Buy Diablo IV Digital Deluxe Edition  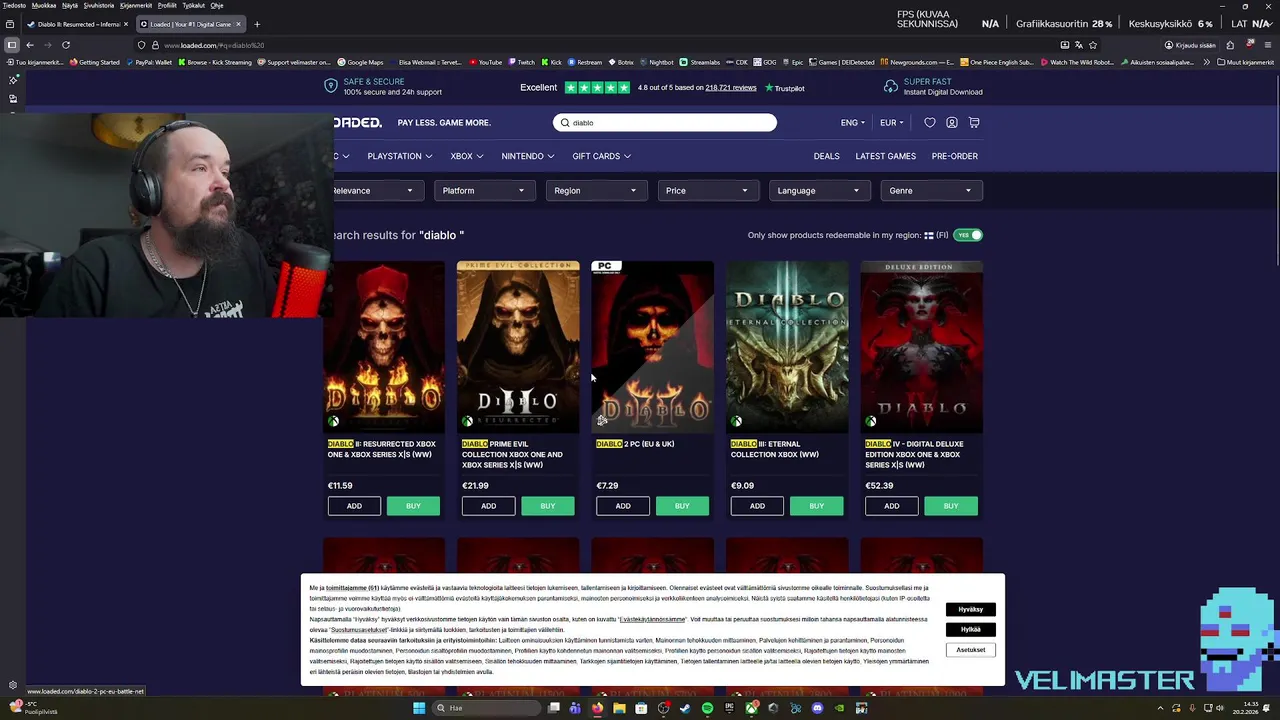tap(951, 506)
